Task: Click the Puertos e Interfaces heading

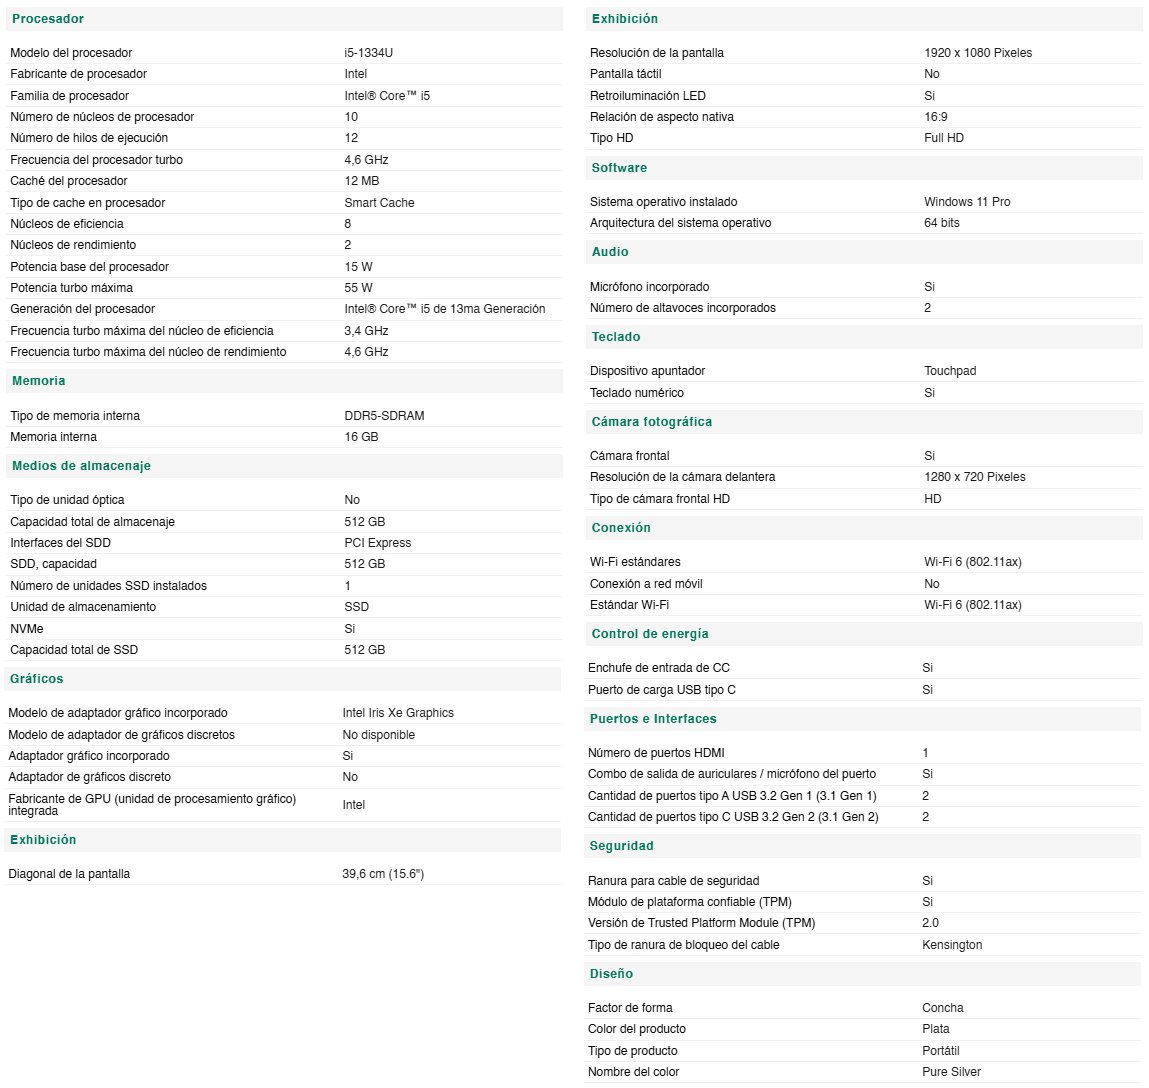Action: click(653, 719)
